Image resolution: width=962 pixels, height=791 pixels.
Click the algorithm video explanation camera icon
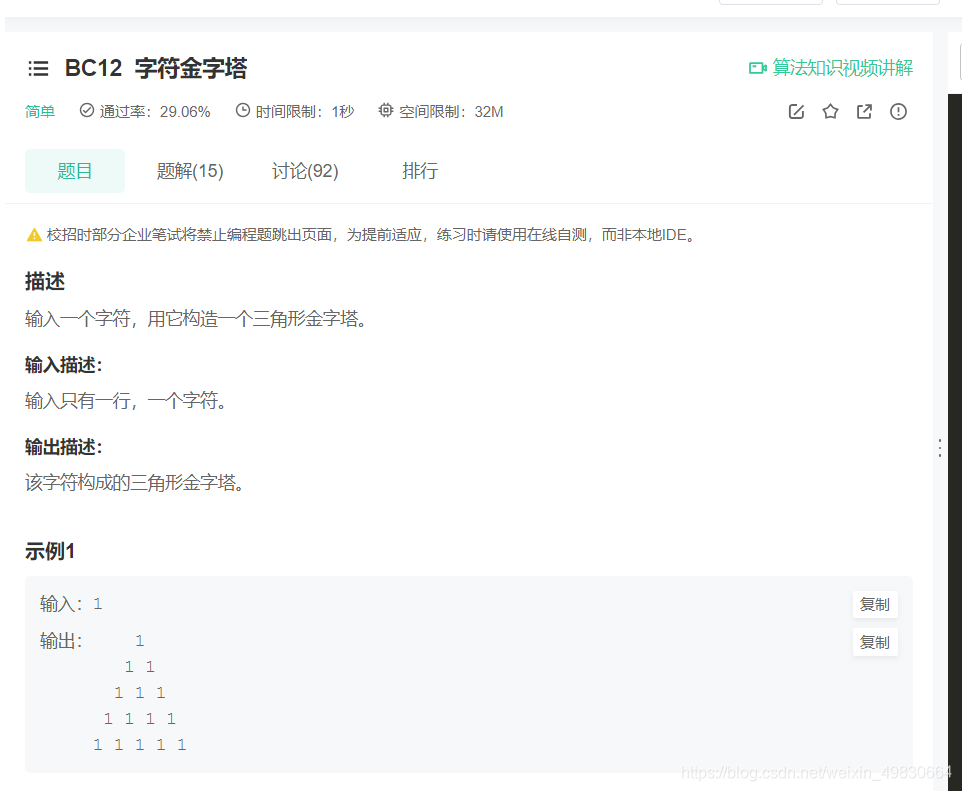758,68
